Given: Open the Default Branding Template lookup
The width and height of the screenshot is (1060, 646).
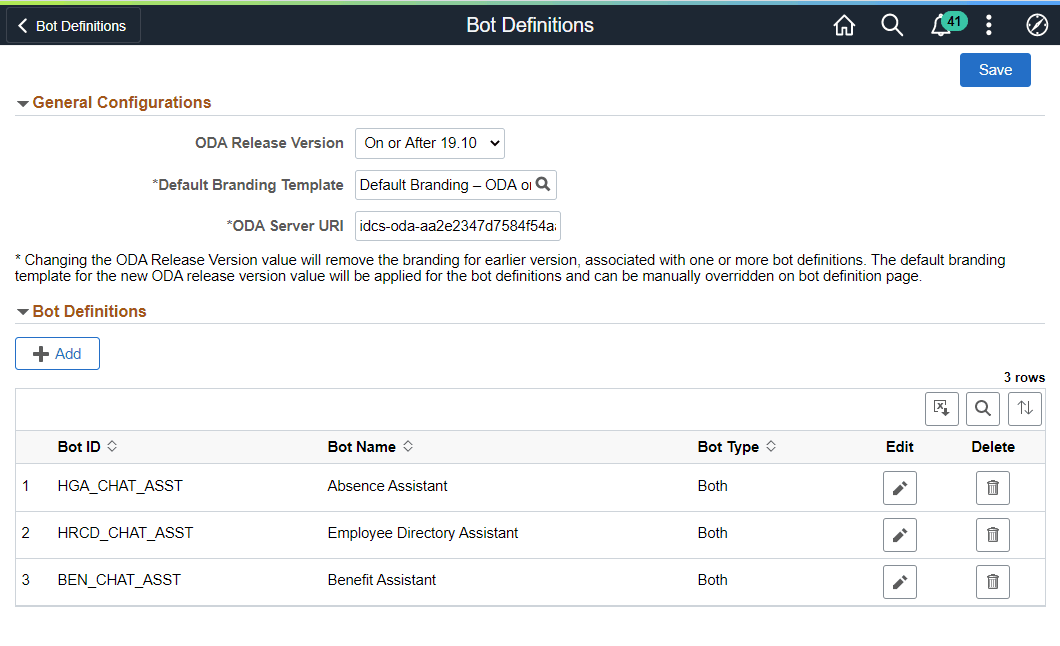Looking at the screenshot, I should pyautogui.click(x=543, y=184).
